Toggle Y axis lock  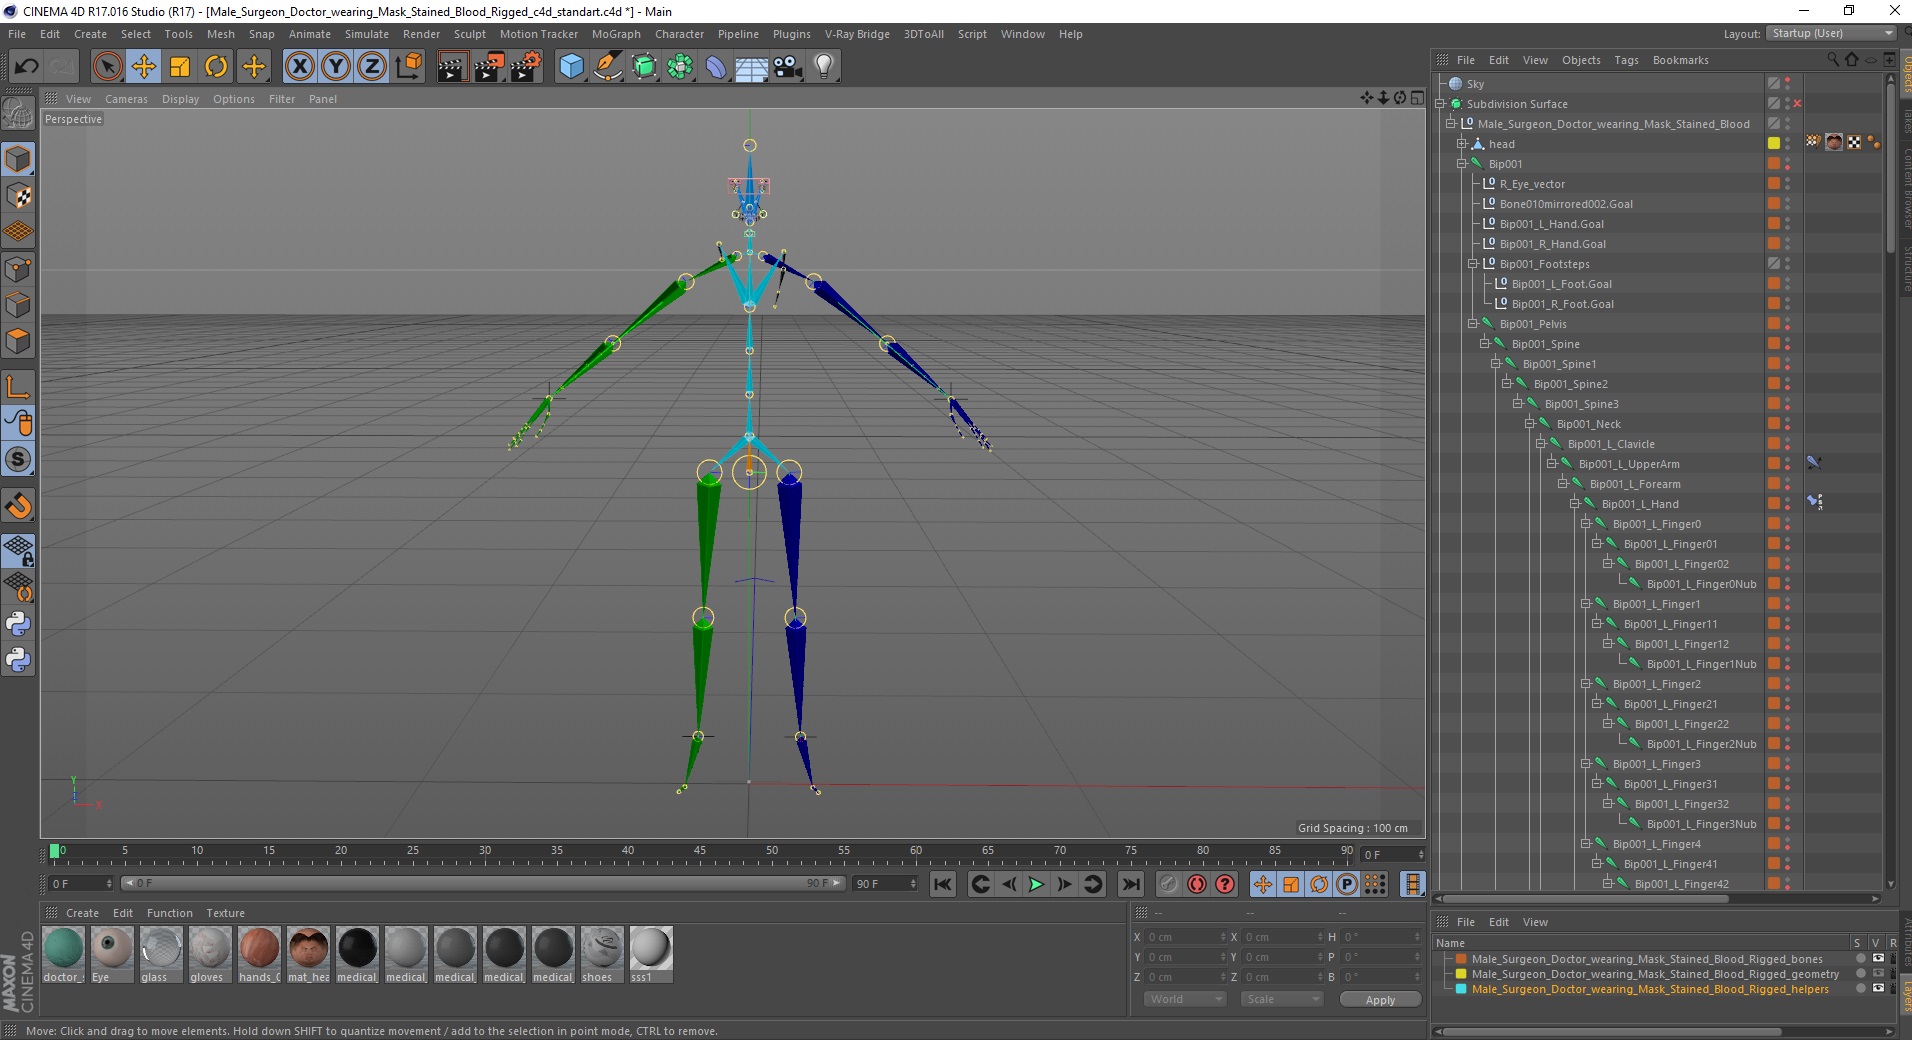pyautogui.click(x=336, y=67)
